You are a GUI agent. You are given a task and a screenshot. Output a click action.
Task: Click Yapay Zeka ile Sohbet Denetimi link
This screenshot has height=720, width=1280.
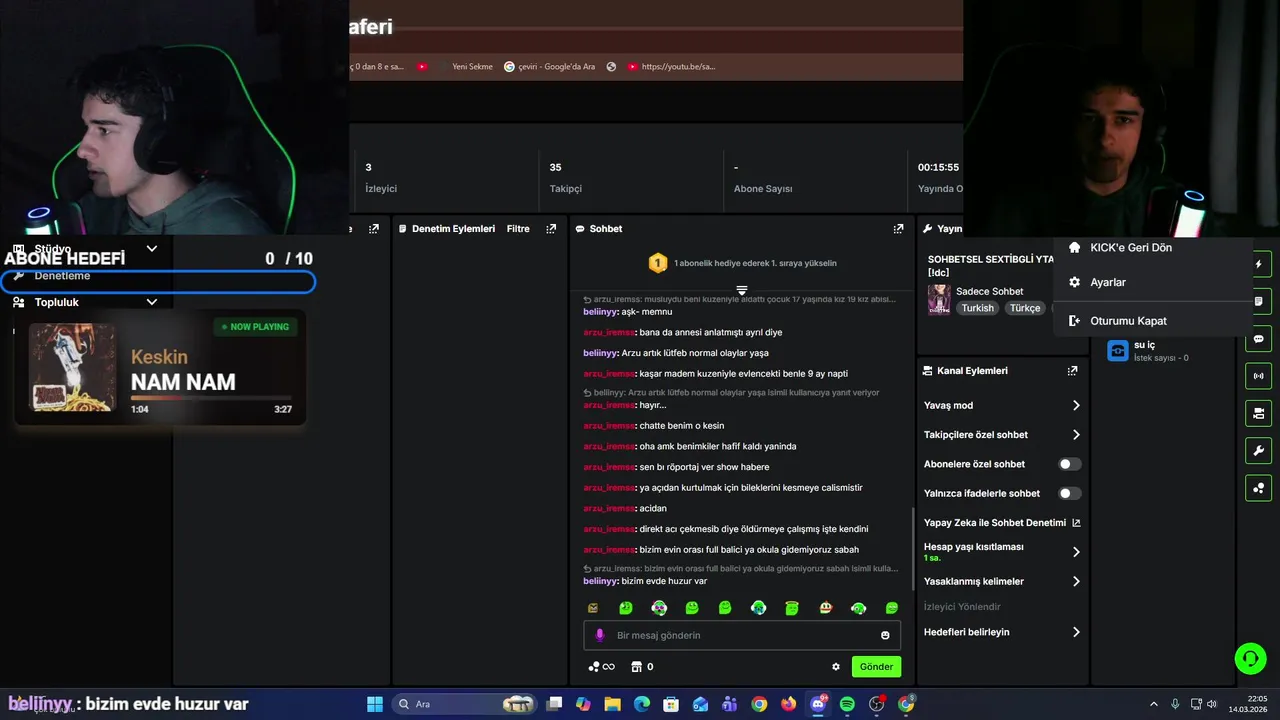click(x=995, y=523)
